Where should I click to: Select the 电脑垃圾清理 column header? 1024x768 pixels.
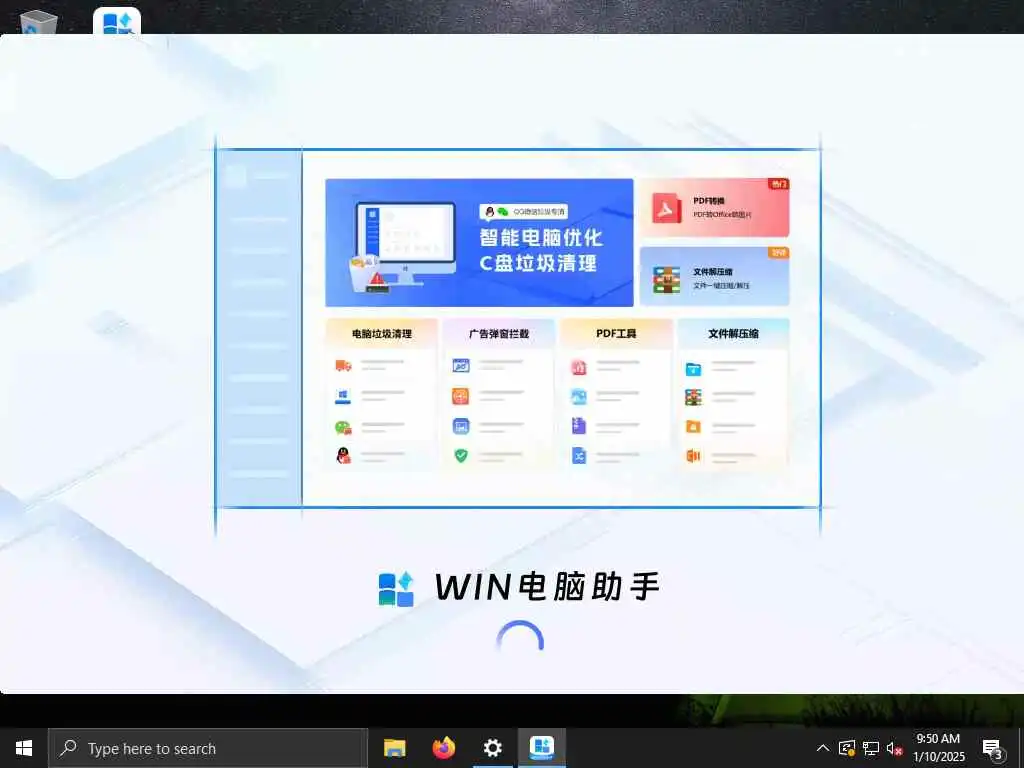pyautogui.click(x=382, y=334)
